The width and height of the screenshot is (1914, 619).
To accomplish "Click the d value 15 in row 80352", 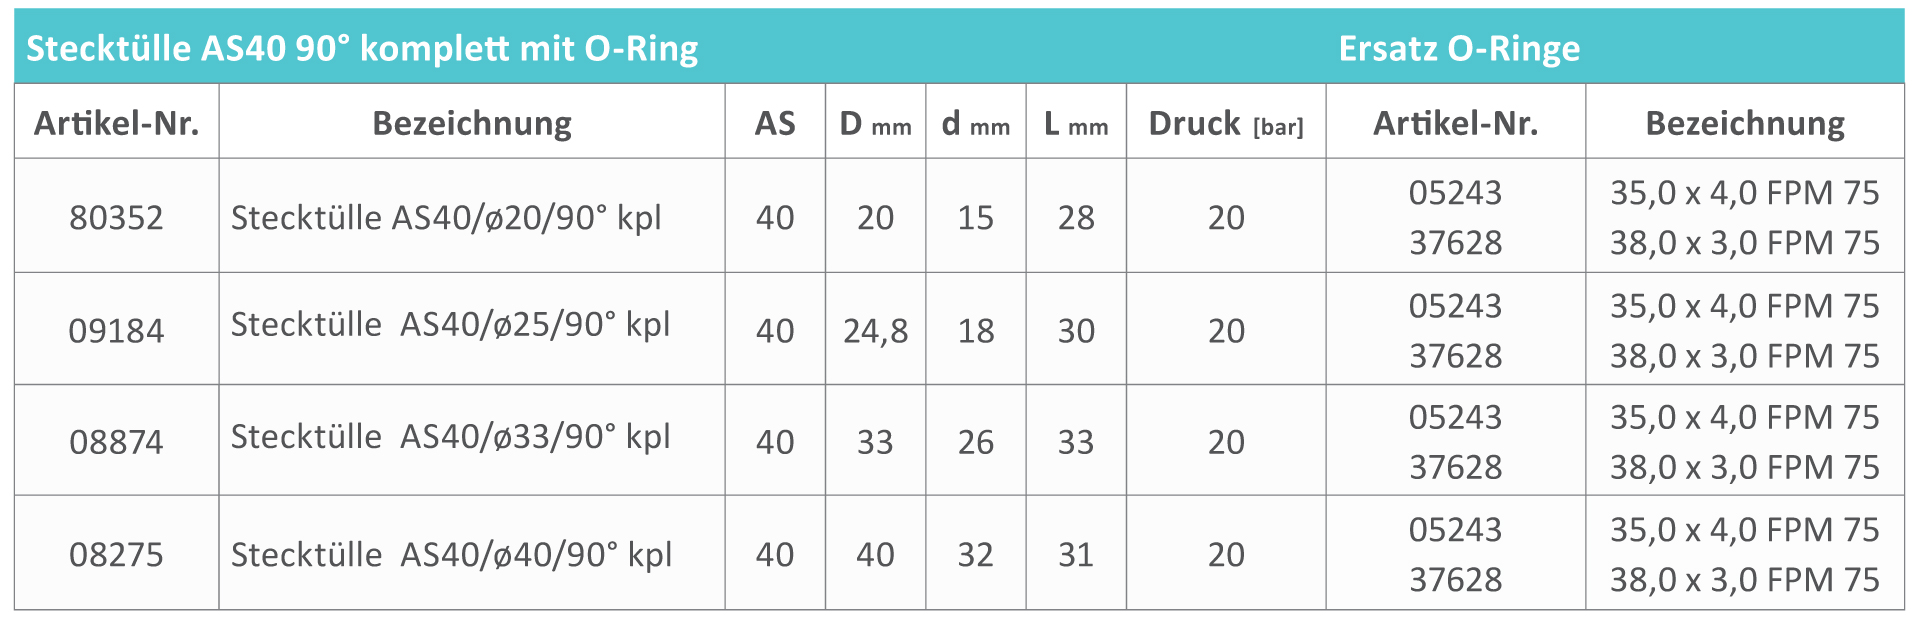I will (975, 217).
